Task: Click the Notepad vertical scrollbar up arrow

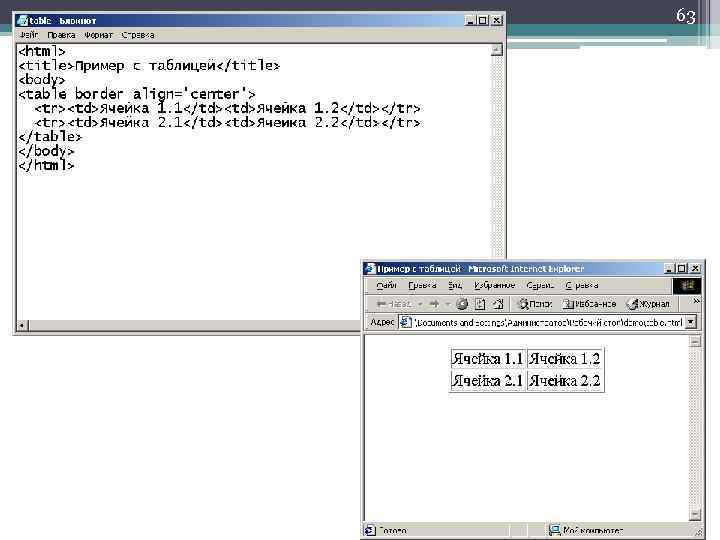Action: 496,50
